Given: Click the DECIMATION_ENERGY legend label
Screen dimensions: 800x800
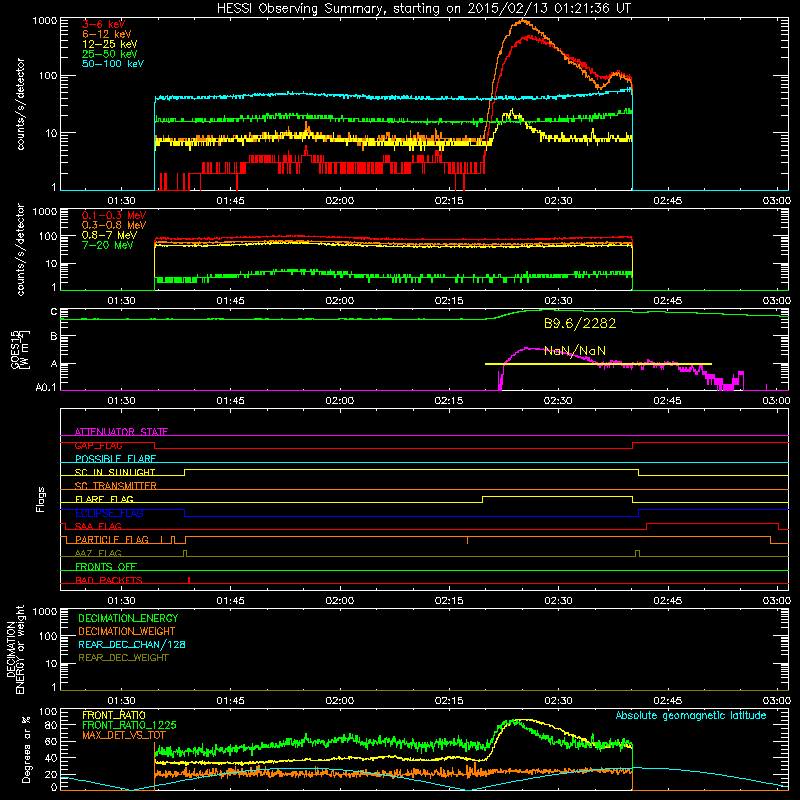Looking at the screenshot, I should [x=128, y=618].
